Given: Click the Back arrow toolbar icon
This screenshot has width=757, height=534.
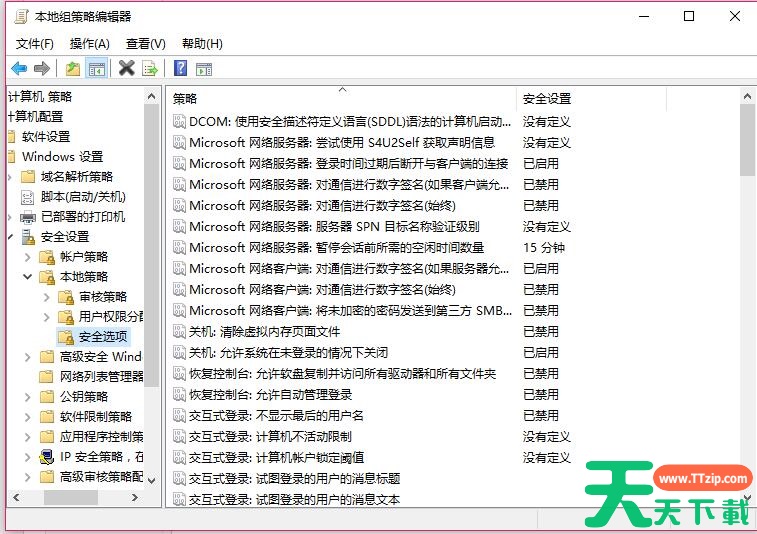Looking at the screenshot, I should tap(19, 68).
